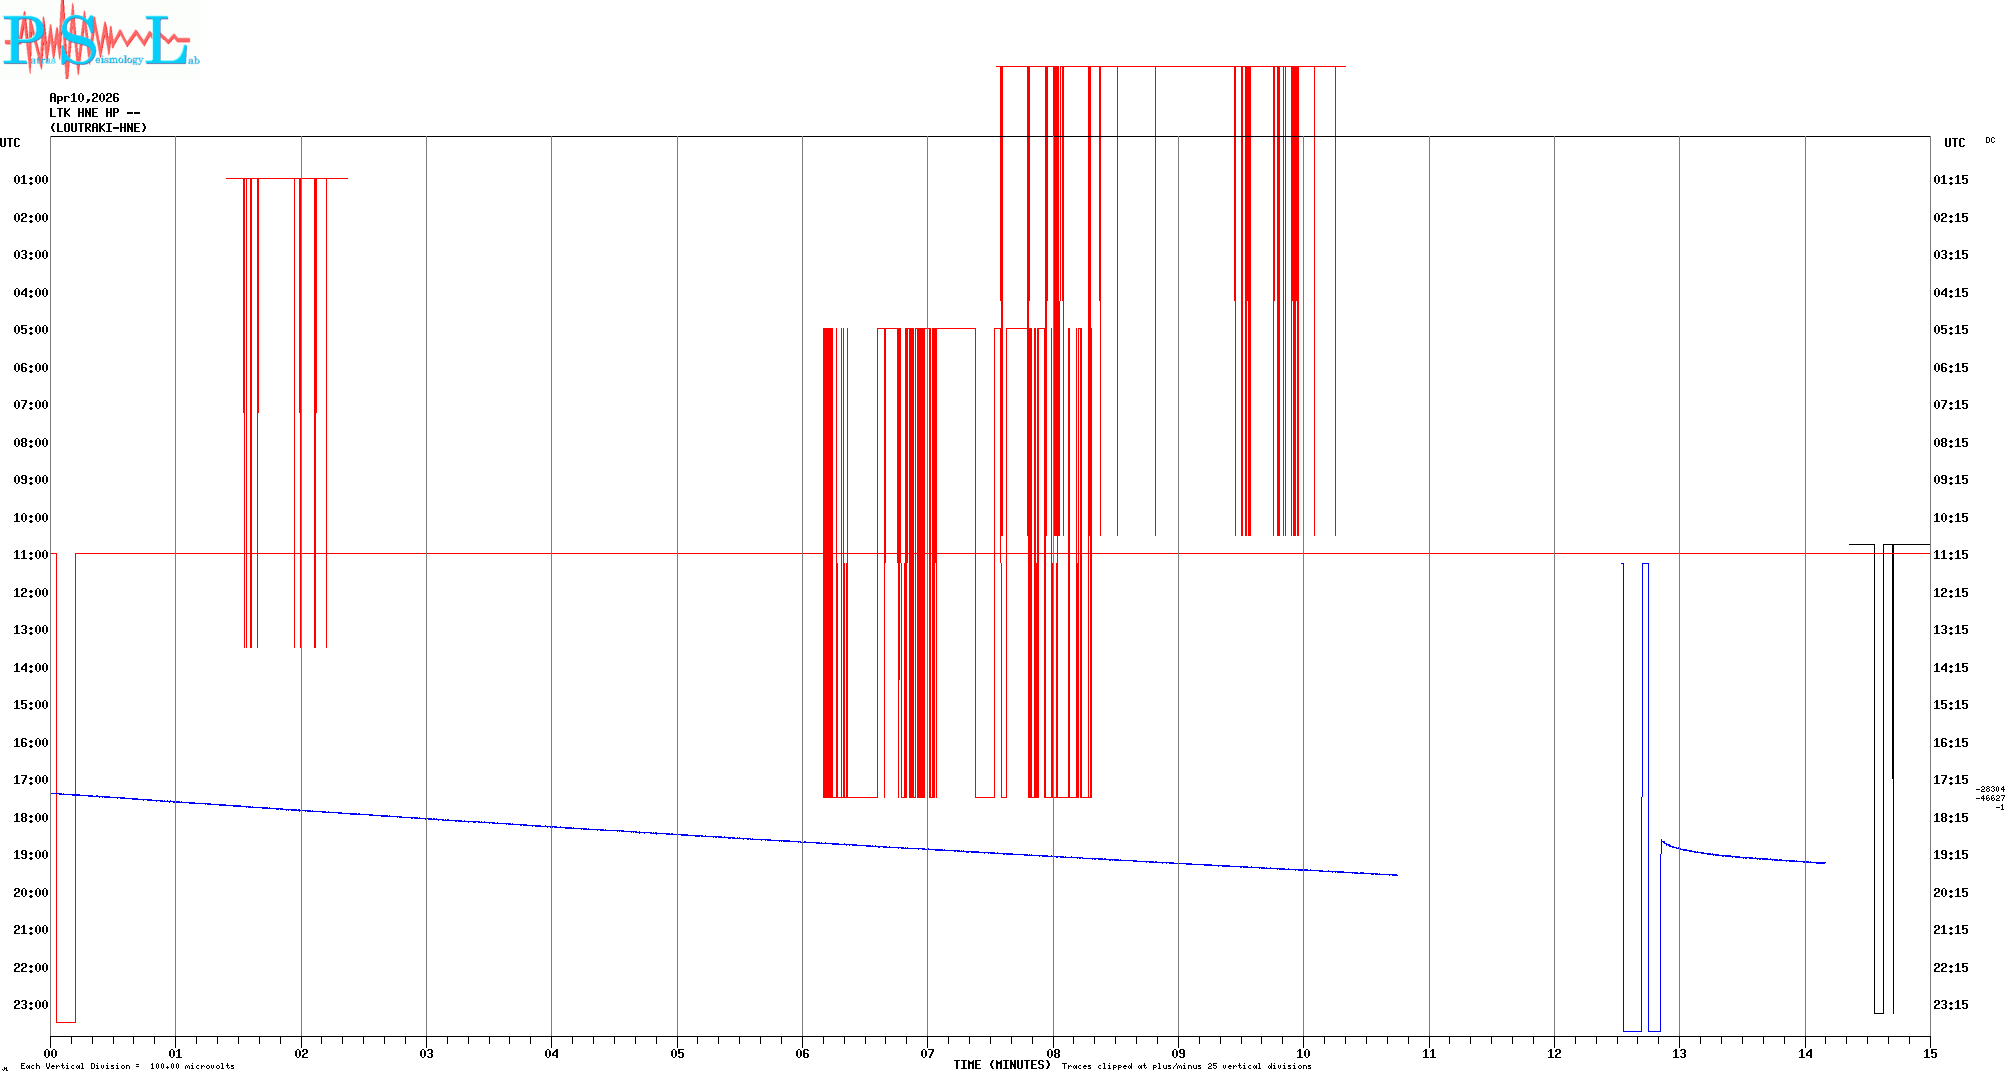The height and width of the screenshot is (1080, 2010).
Task: Click the right UTC axis header
Action: (x=1954, y=143)
